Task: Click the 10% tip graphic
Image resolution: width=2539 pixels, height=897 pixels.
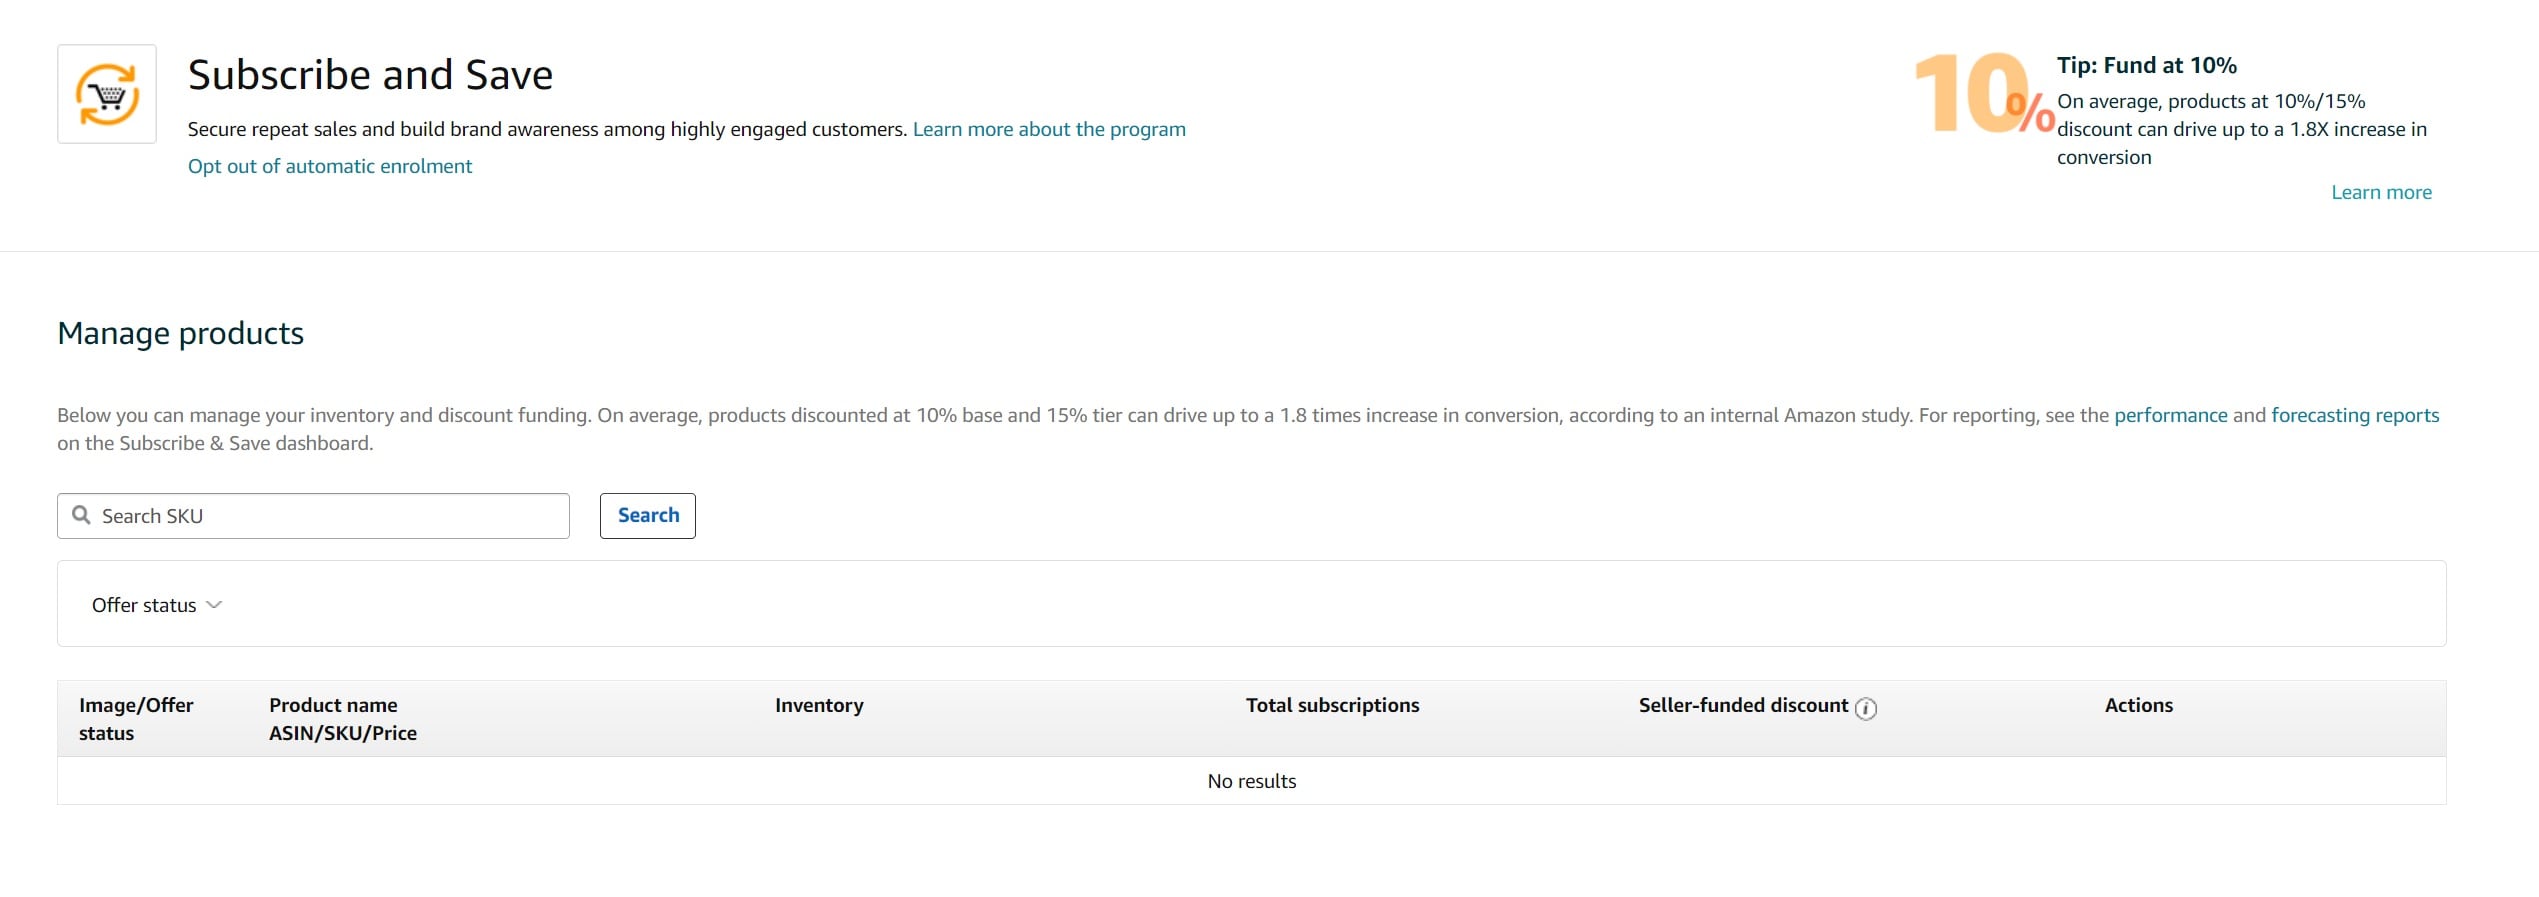Action: pyautogui.click(x=1983, y=94)
